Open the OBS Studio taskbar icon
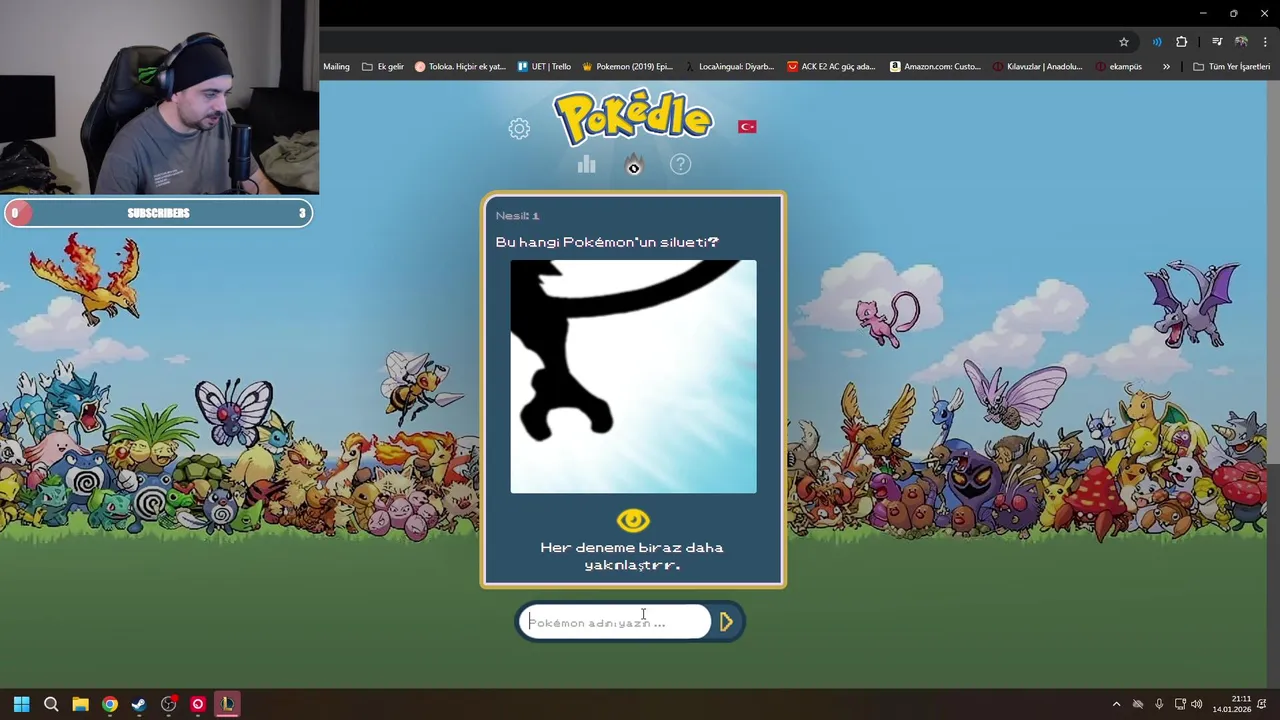This screenshot has height=720, width=1280. 168,704
